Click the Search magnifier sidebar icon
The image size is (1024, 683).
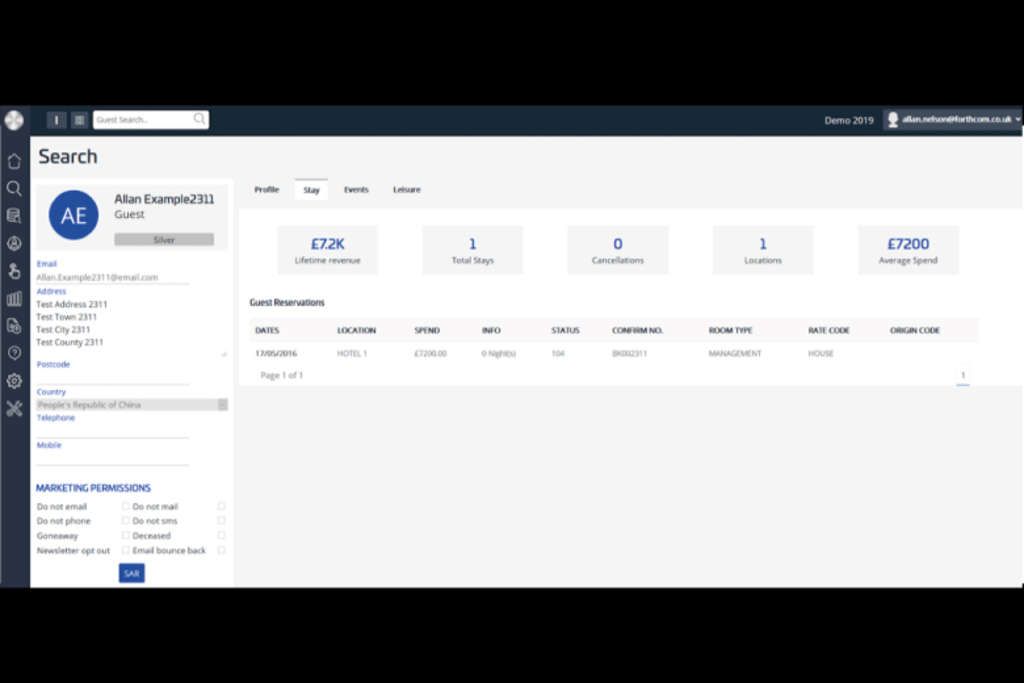tap(14, 188)
